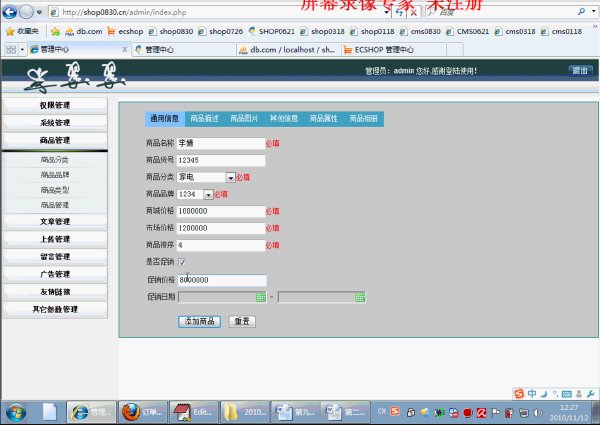Click the 商品货号 field containing 12345
The height and width of the screenshot is (425, 600).
pyautogui.click(x=221, y=160)
